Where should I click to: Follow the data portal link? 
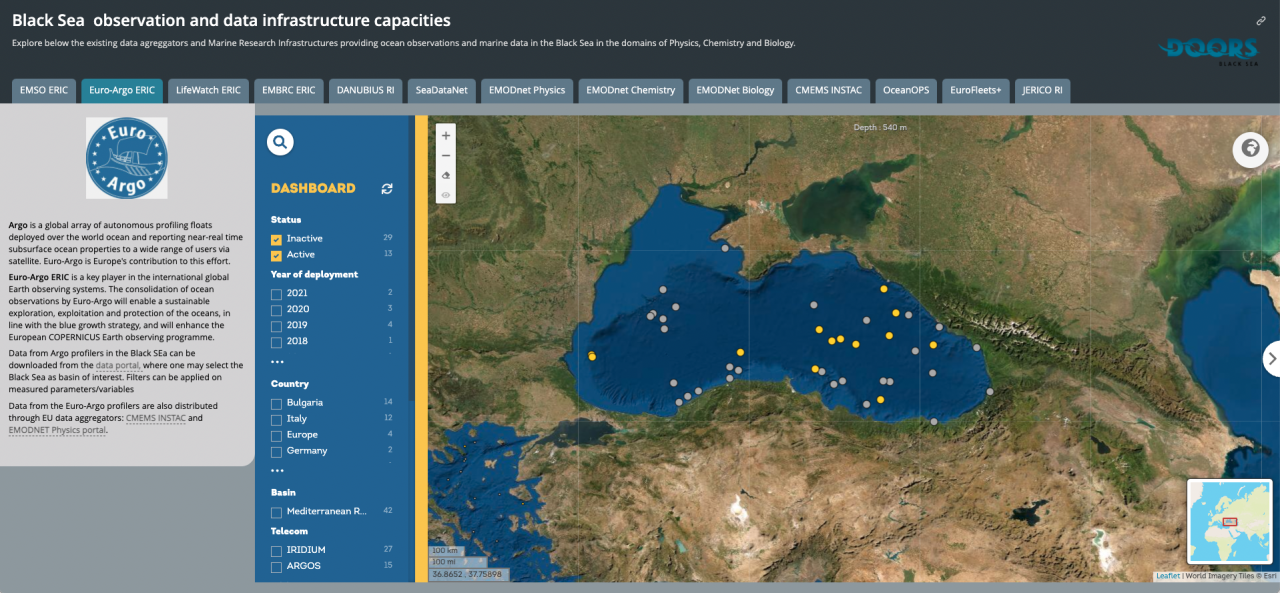(x=118, y=366)
